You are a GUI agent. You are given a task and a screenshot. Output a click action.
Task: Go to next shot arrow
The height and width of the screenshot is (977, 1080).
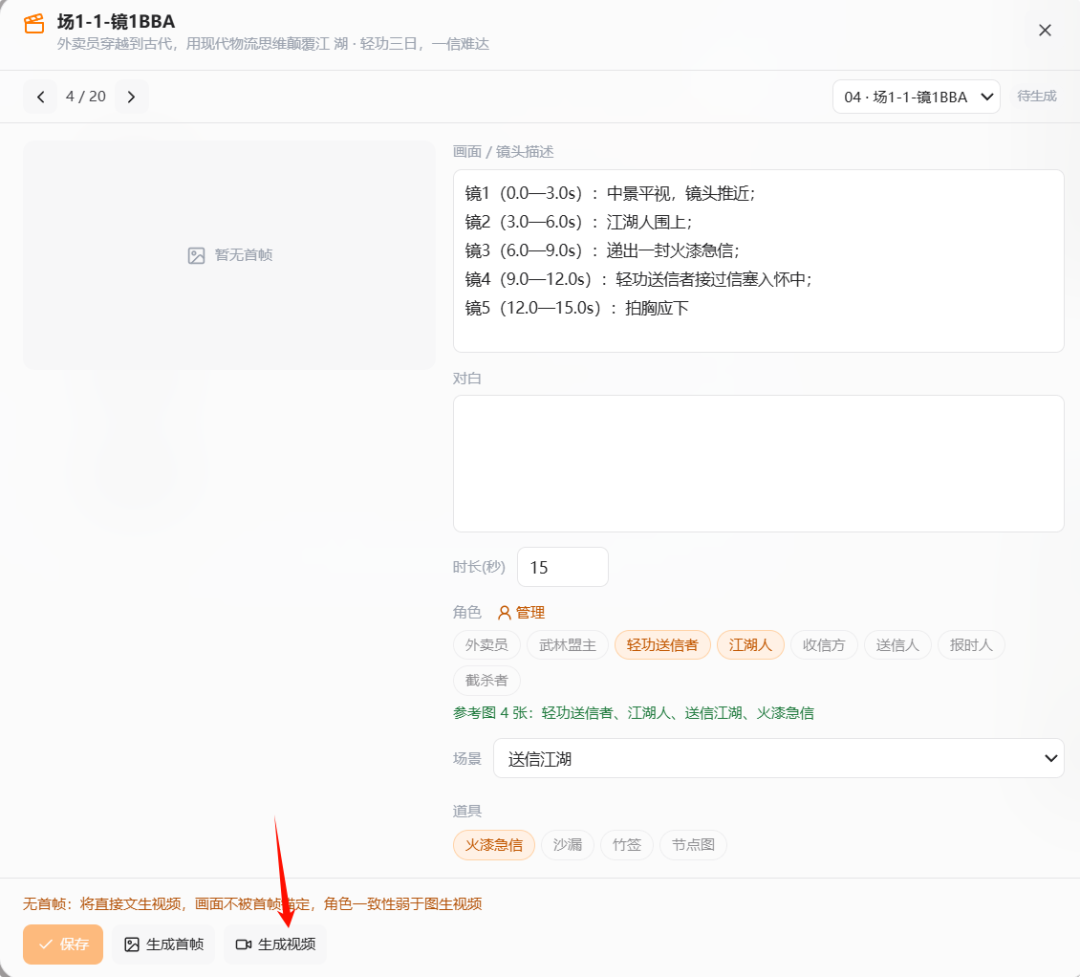click(x=131, y=97)
